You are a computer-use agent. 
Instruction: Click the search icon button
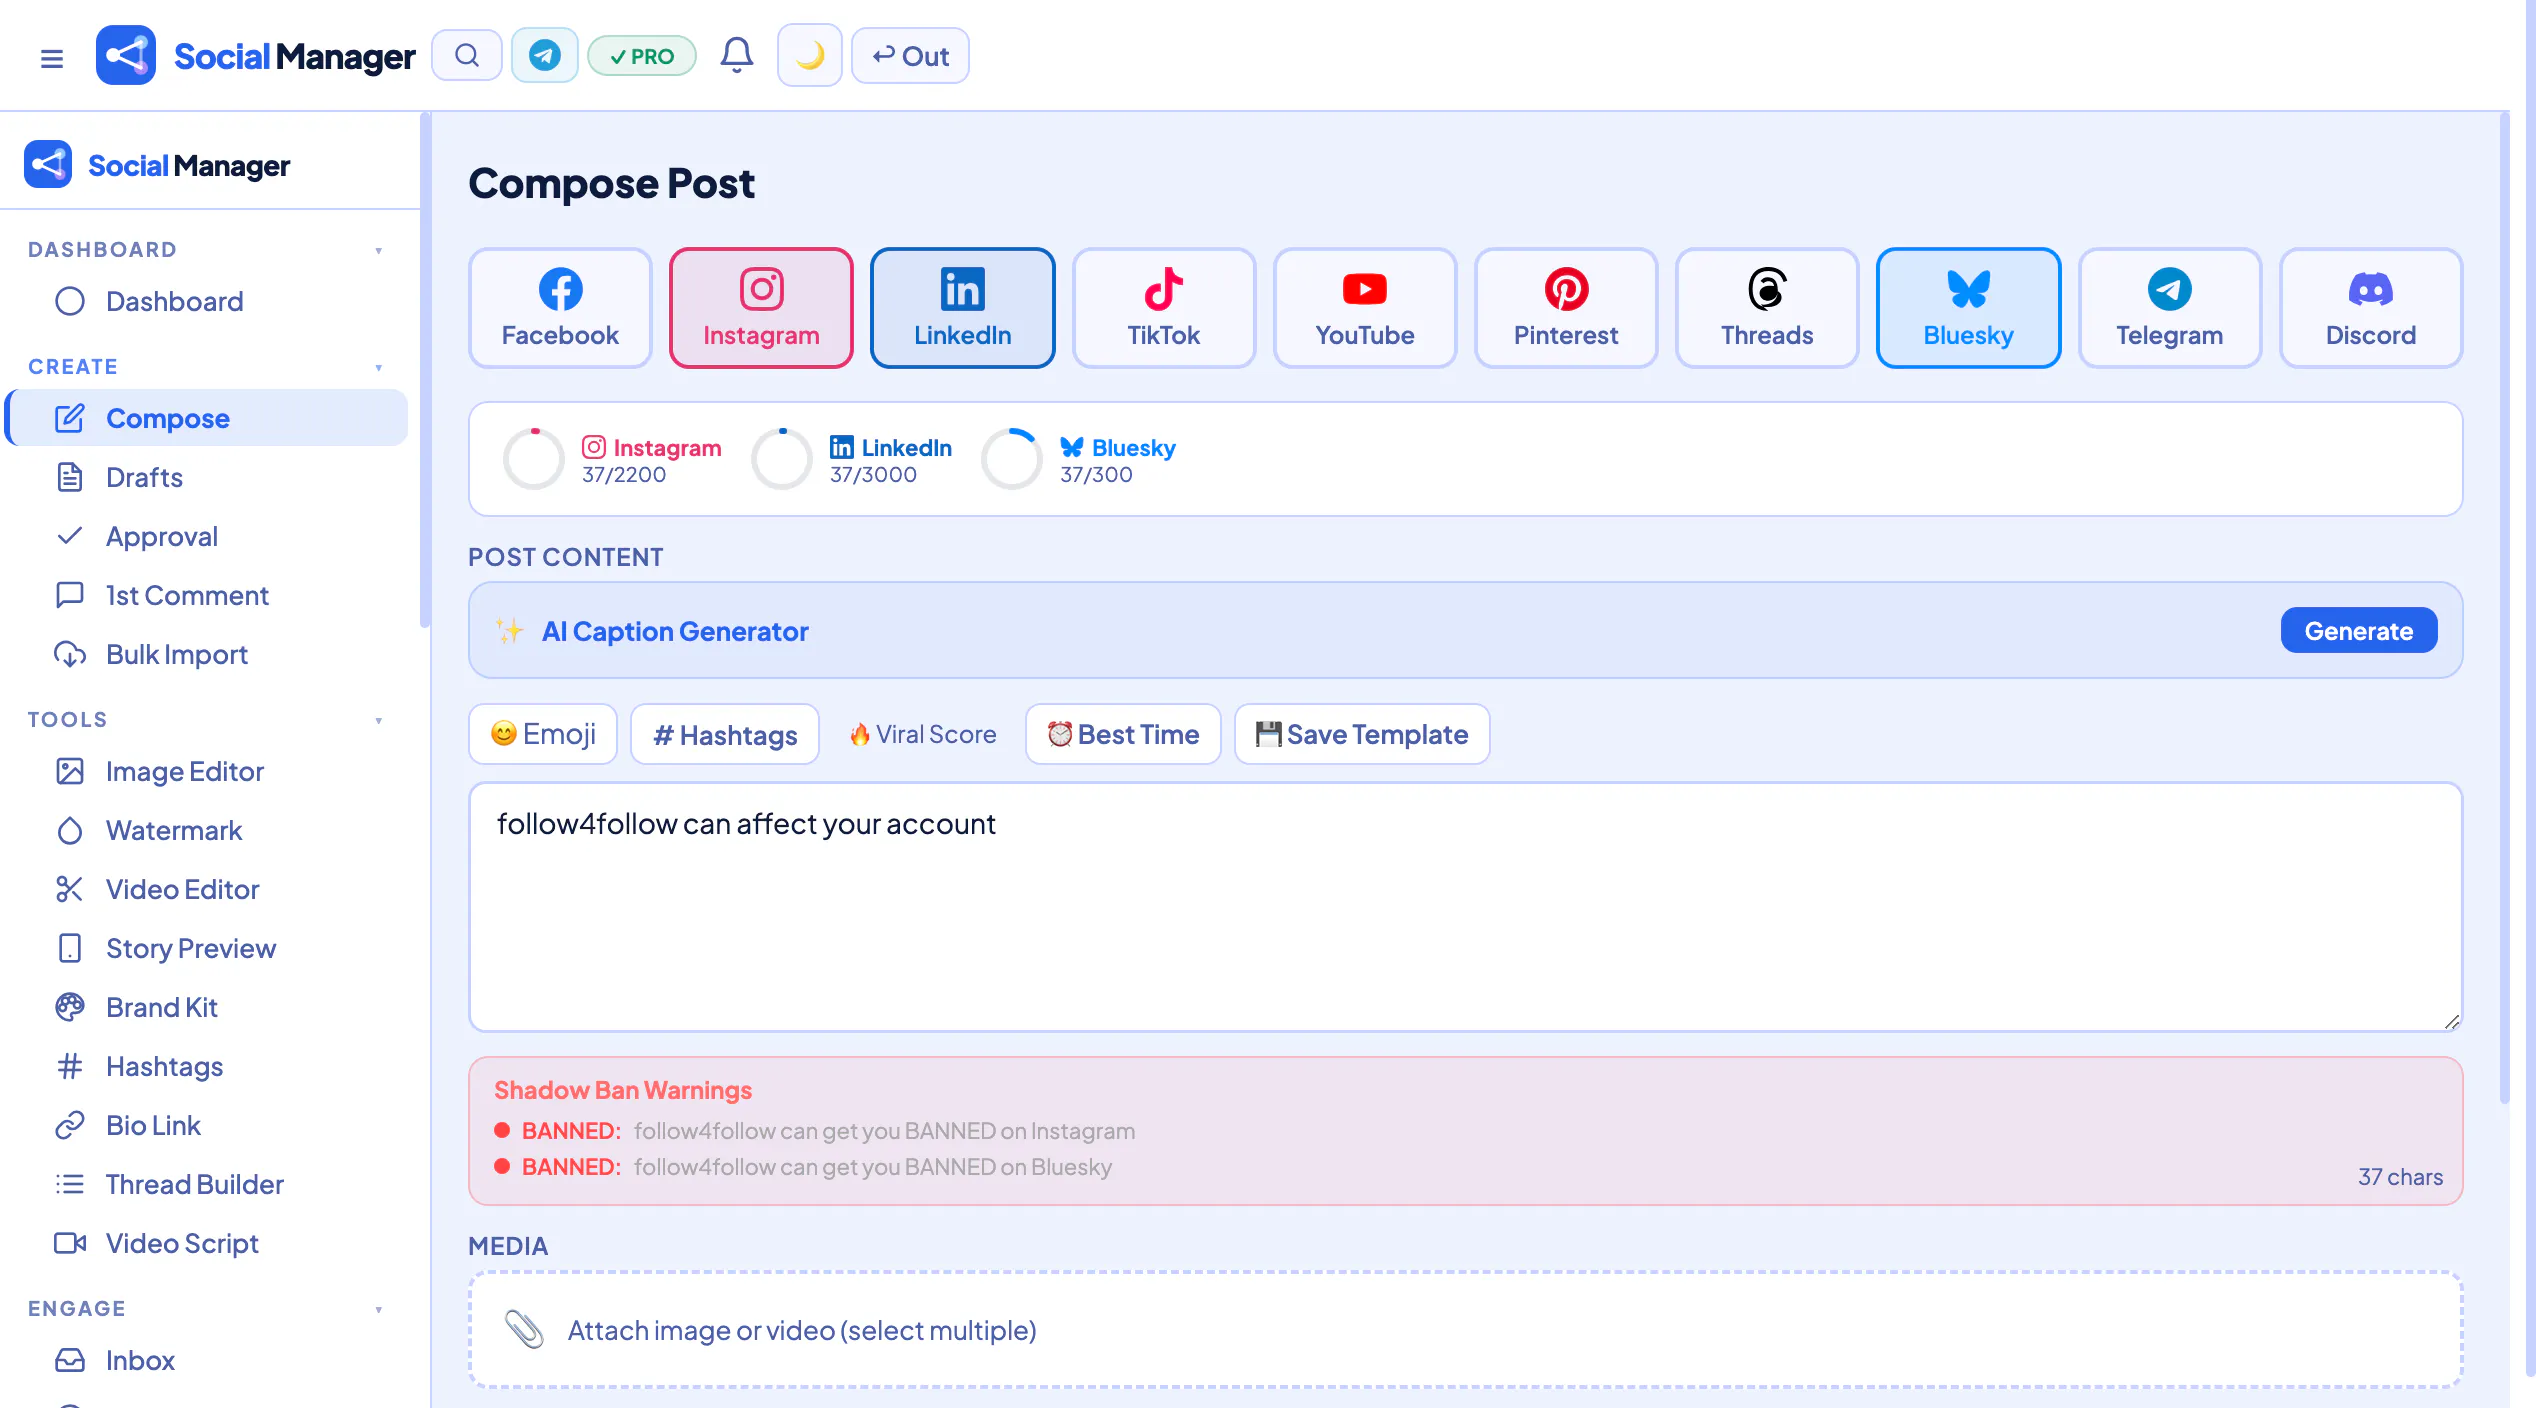467,55
